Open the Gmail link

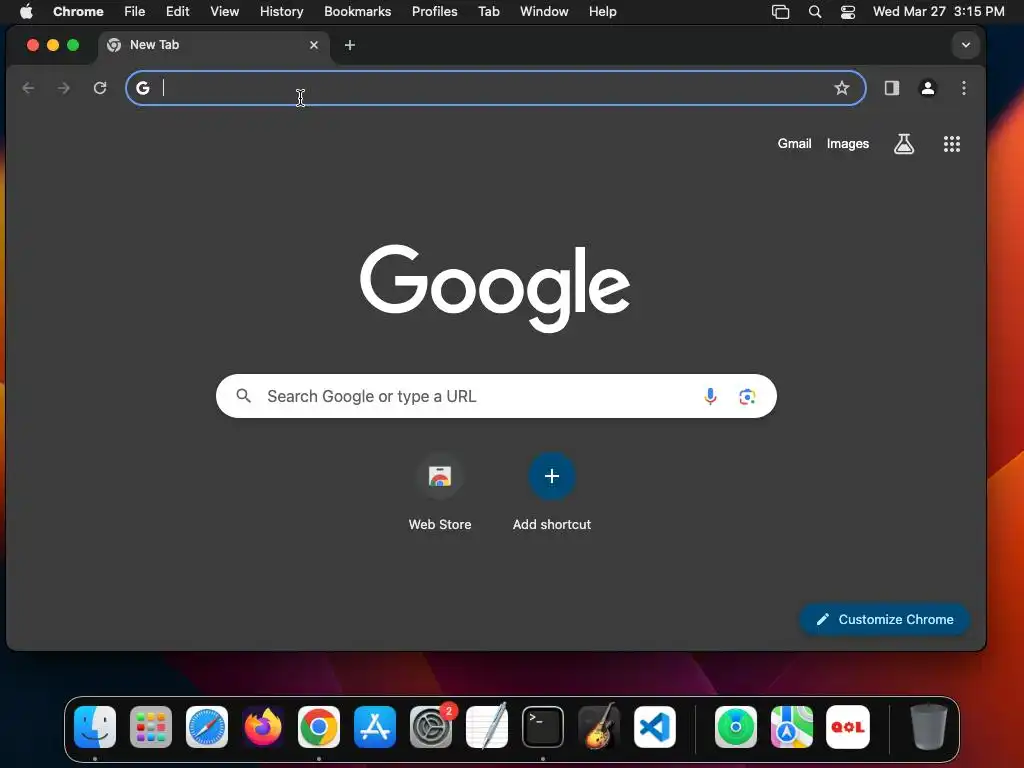point(794,144)
